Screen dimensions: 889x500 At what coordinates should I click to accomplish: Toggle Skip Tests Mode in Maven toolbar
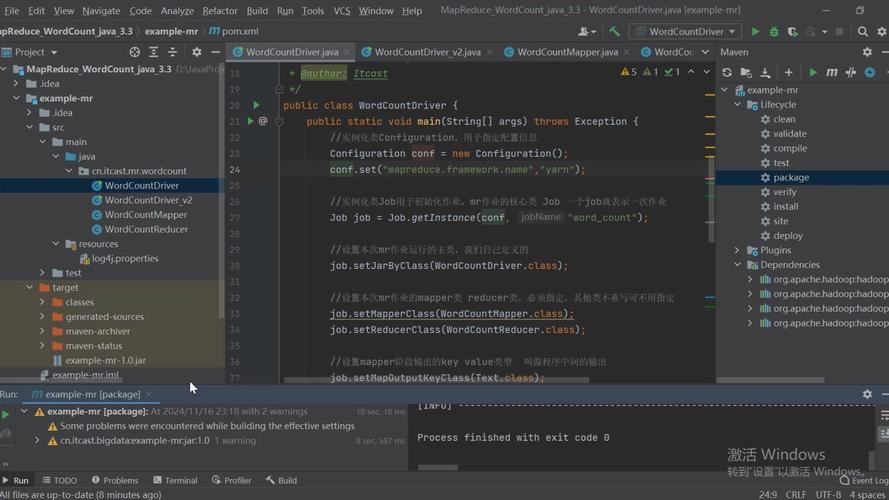868,73
